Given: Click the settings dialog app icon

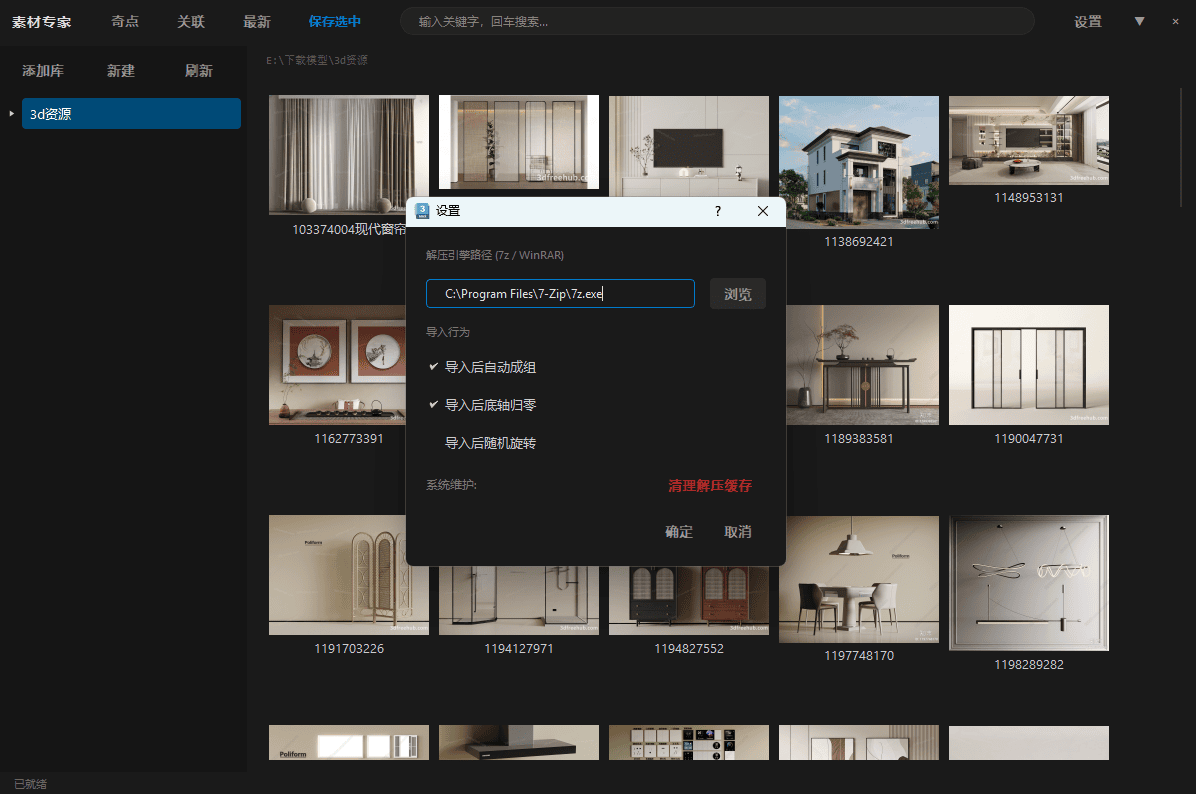Looking at the screenshot, I should [x=422, y=211].
